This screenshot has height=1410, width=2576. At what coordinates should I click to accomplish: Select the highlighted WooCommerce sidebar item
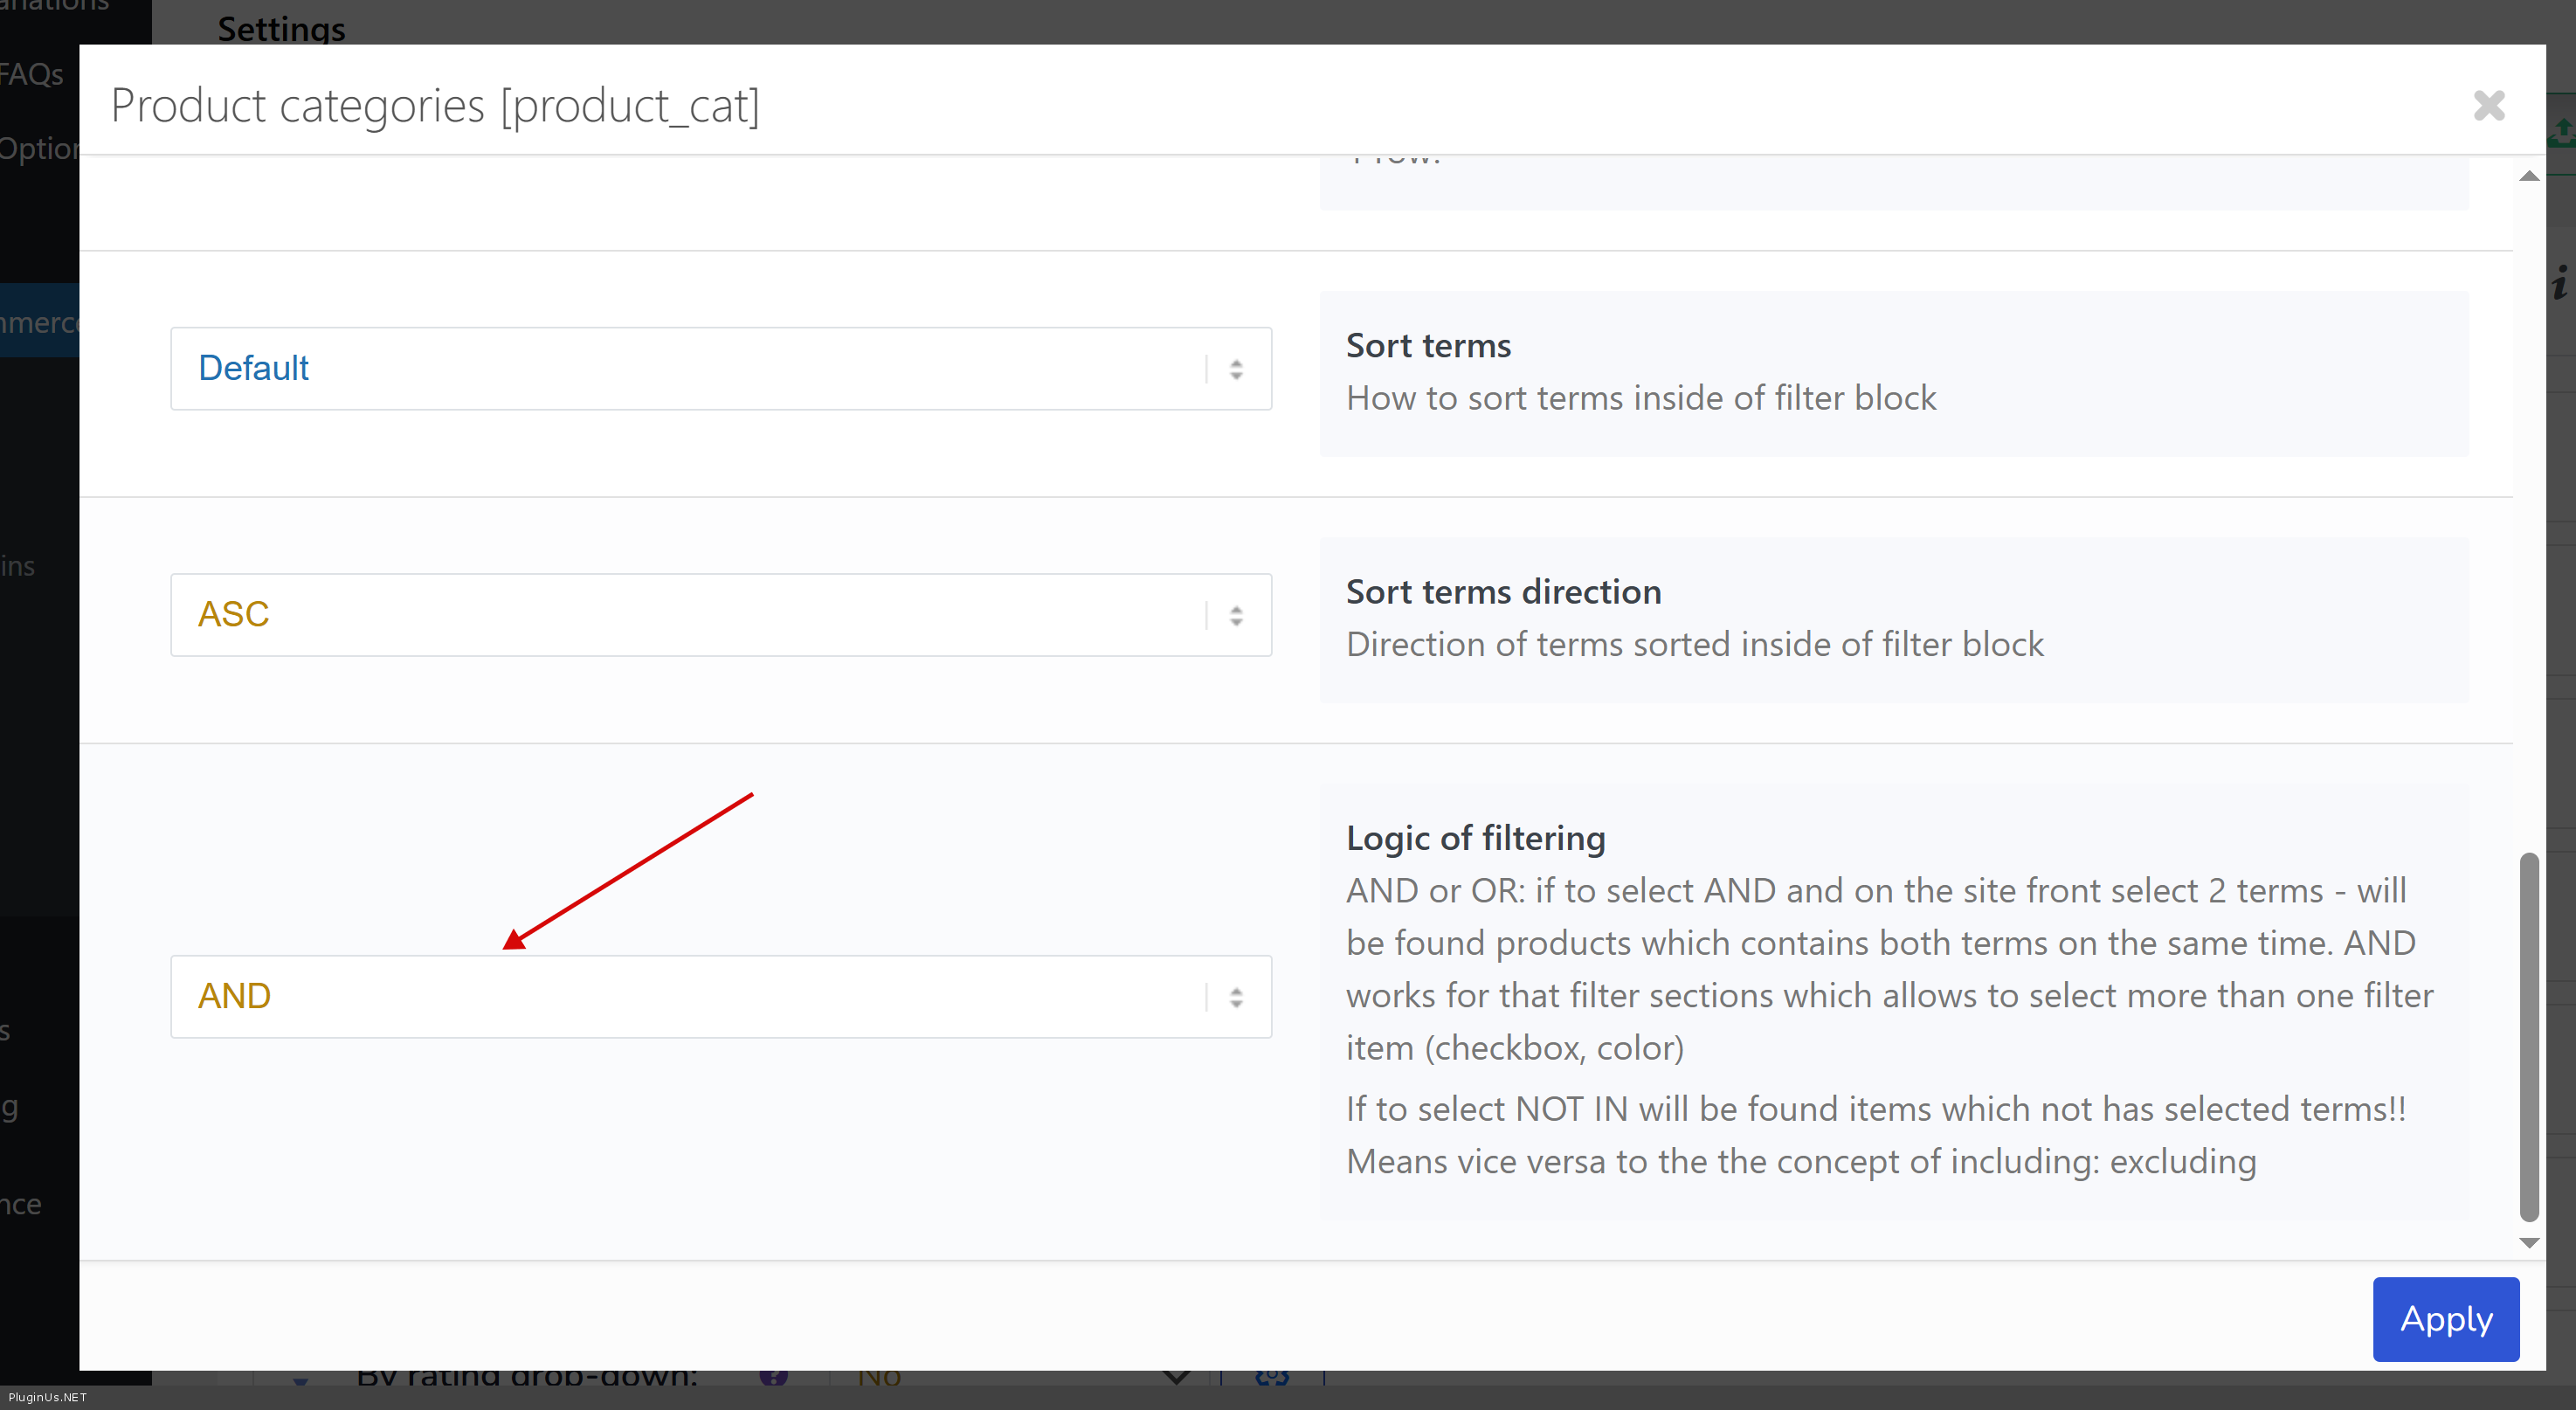38,322
